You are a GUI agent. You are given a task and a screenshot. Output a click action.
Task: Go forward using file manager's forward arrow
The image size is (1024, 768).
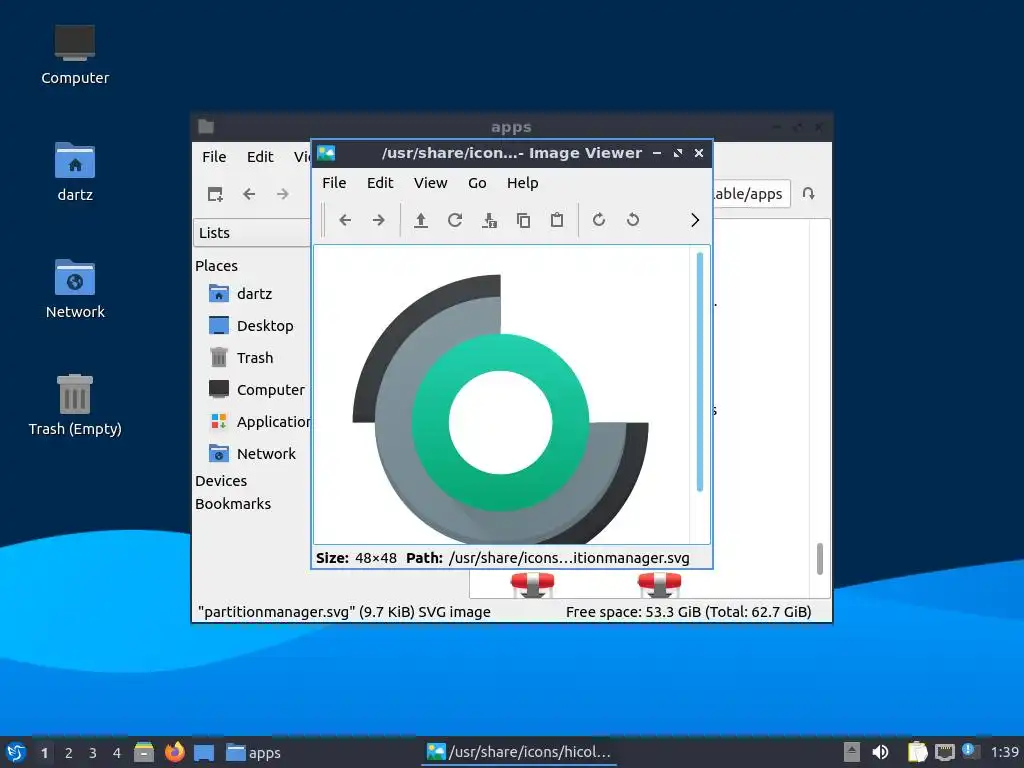[x=282, y=194]
